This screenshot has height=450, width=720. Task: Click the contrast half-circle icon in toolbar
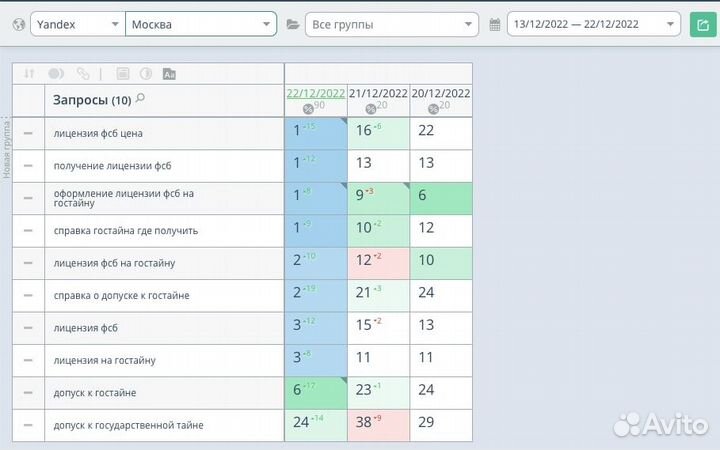[145, 73]
